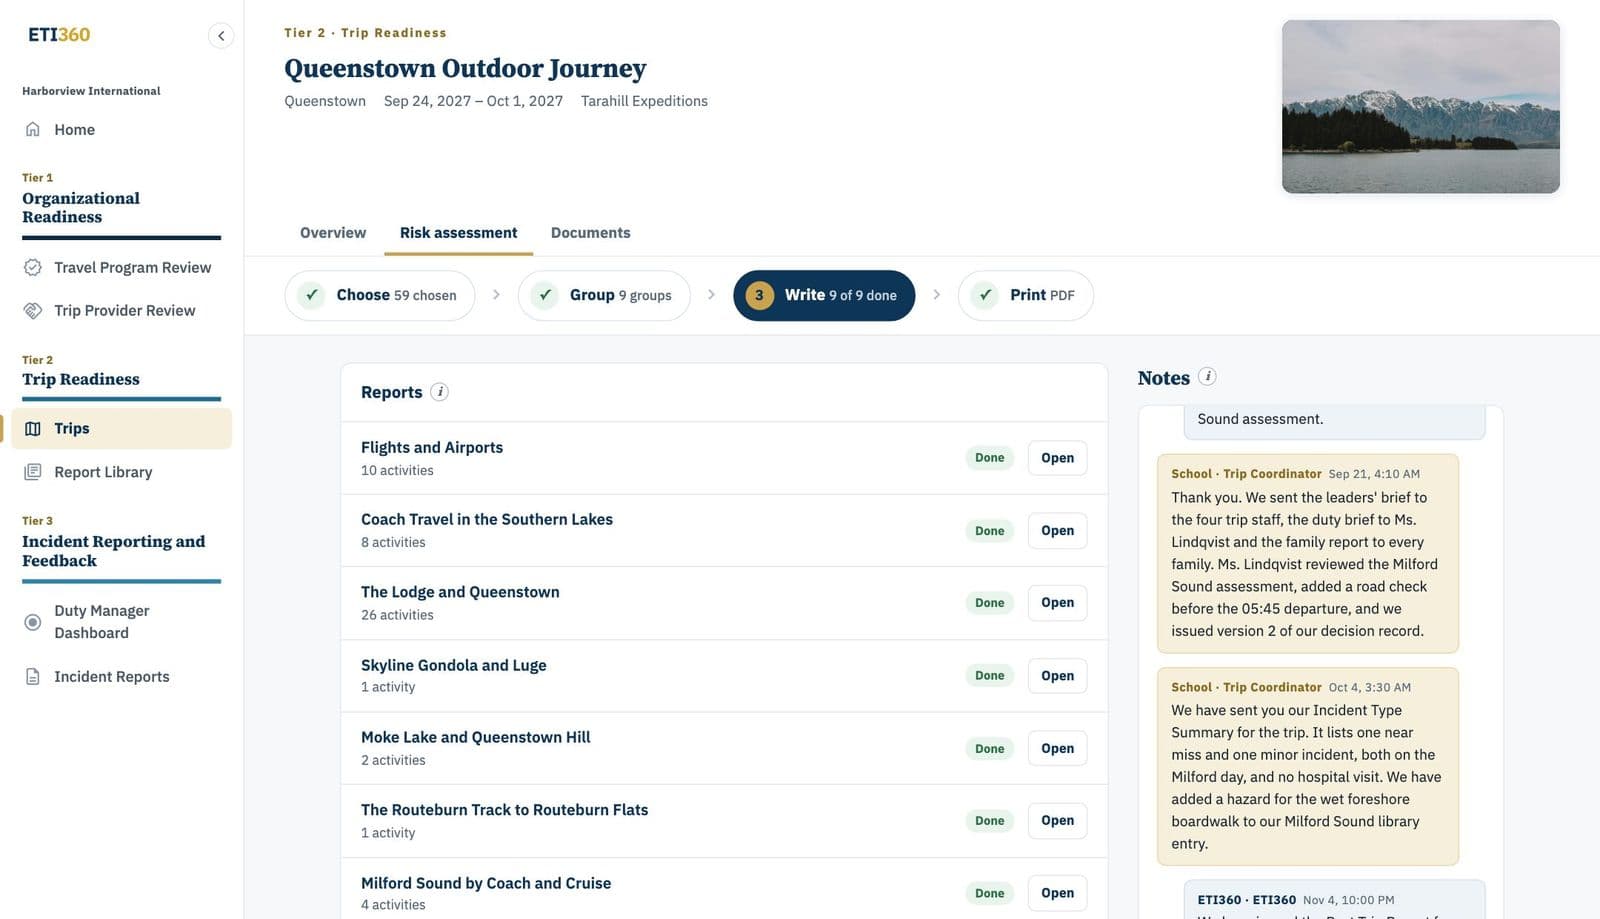Image resolution: width=1600 pixels, height=919 pixels.
Task: Click the Incident Reports document icon
Action: [x=33, y=677]
